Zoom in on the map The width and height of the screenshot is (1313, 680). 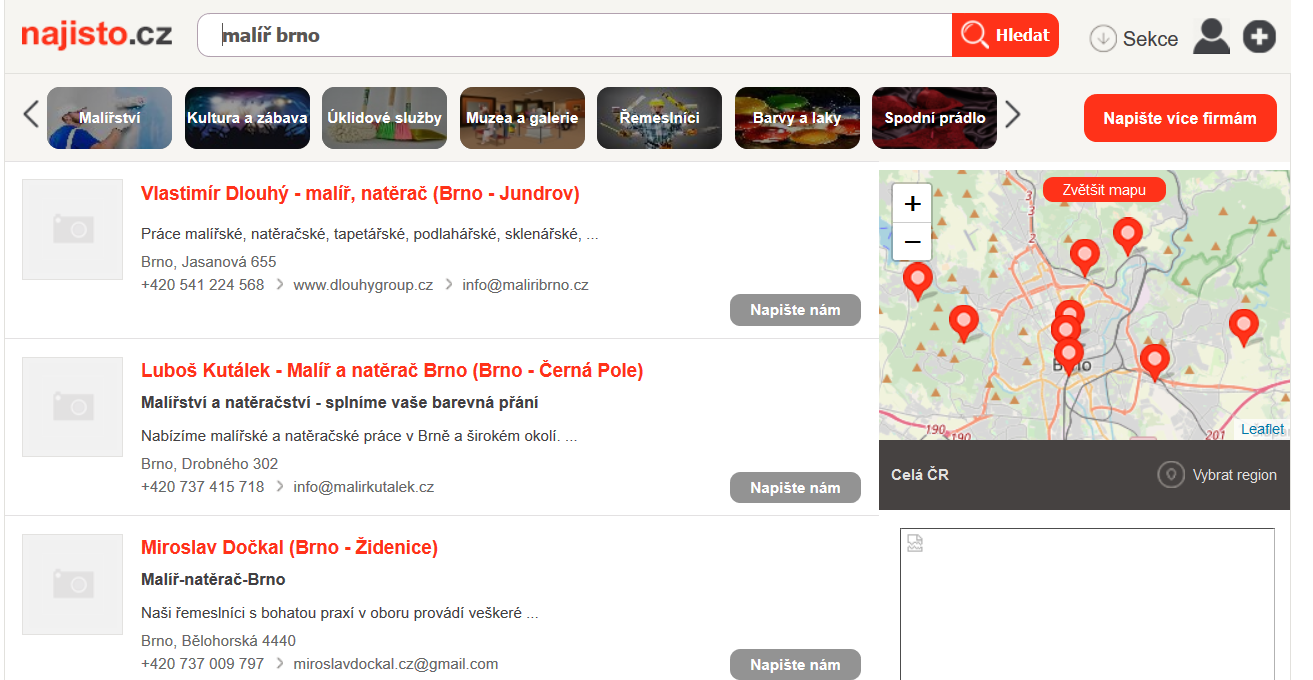912,204
